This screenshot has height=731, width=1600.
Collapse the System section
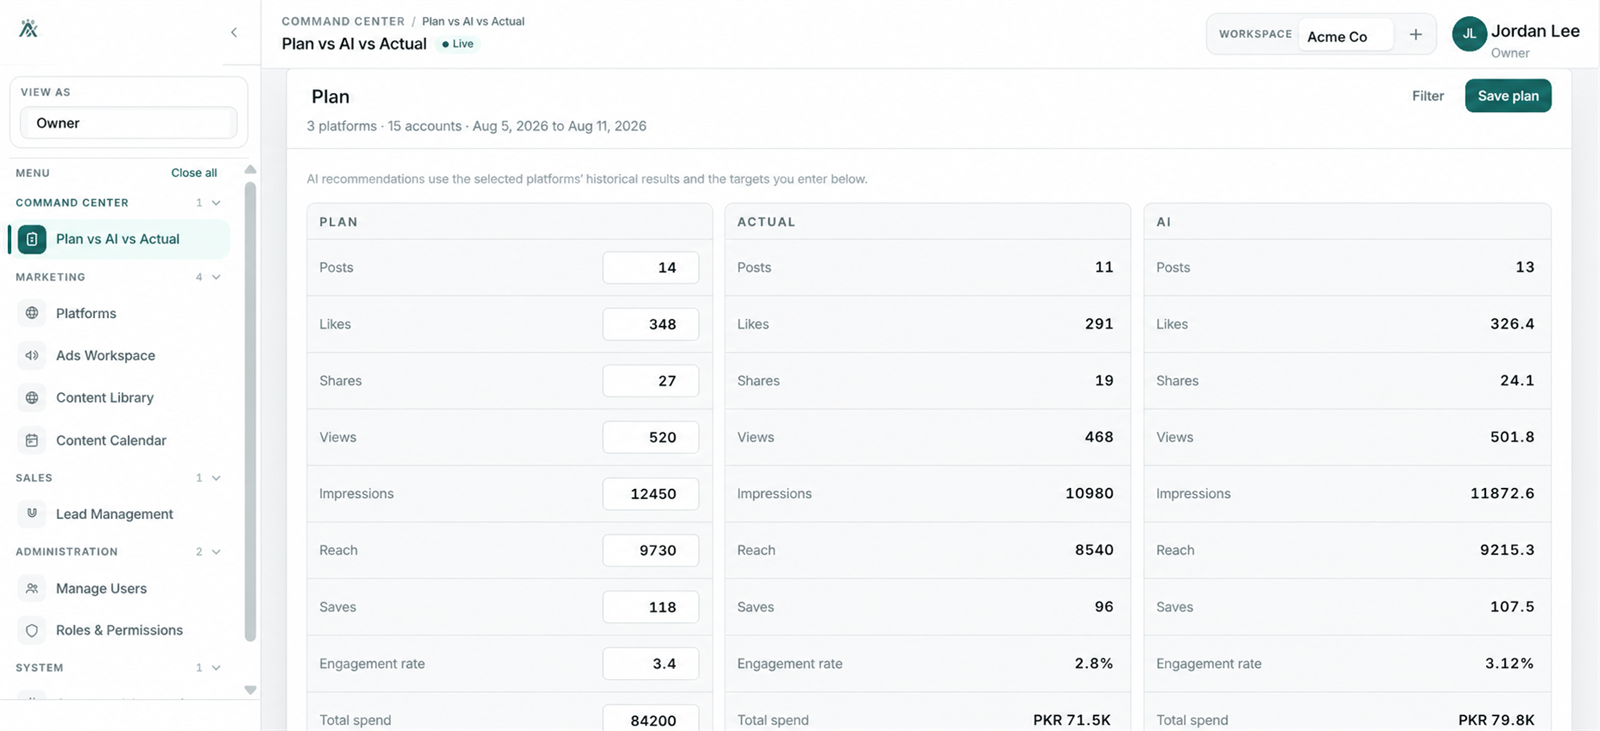[216, 668]
